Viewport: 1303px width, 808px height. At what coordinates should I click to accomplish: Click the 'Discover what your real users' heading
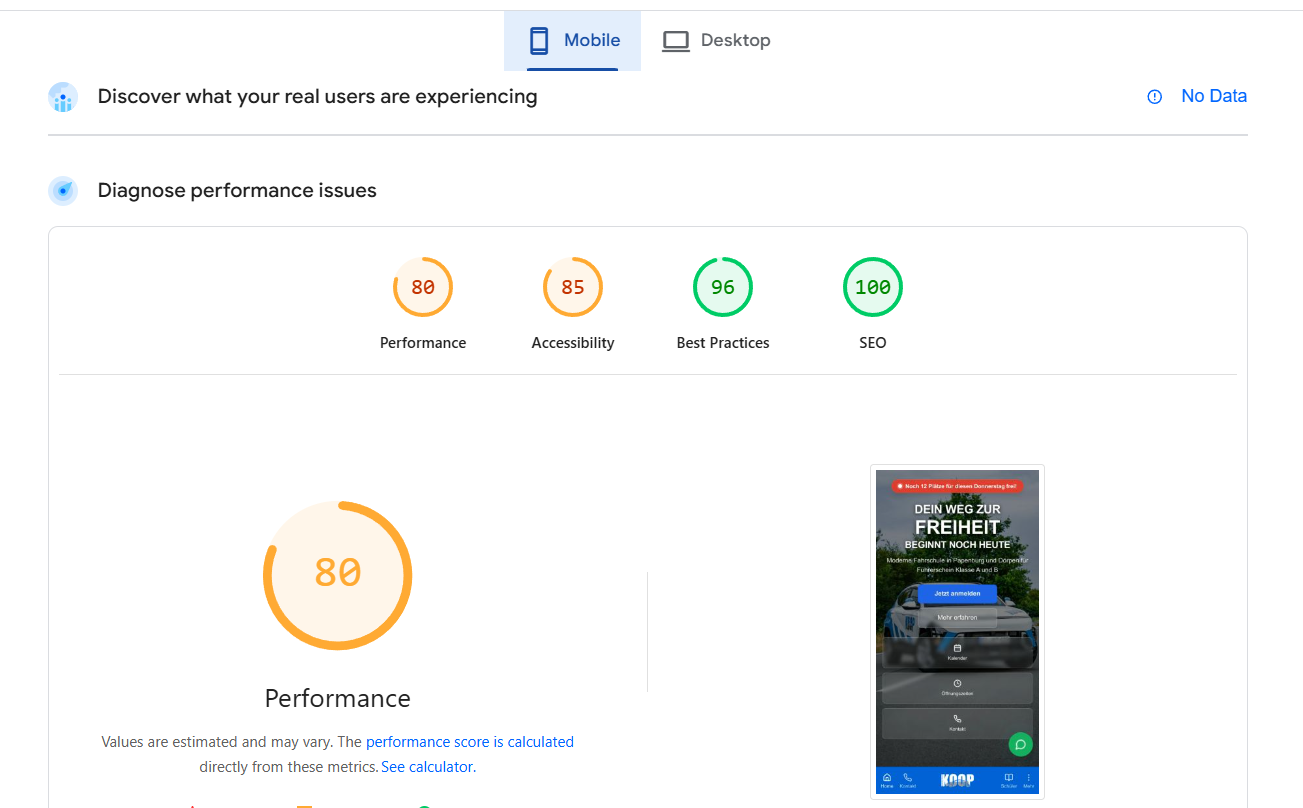click(317, 97)
